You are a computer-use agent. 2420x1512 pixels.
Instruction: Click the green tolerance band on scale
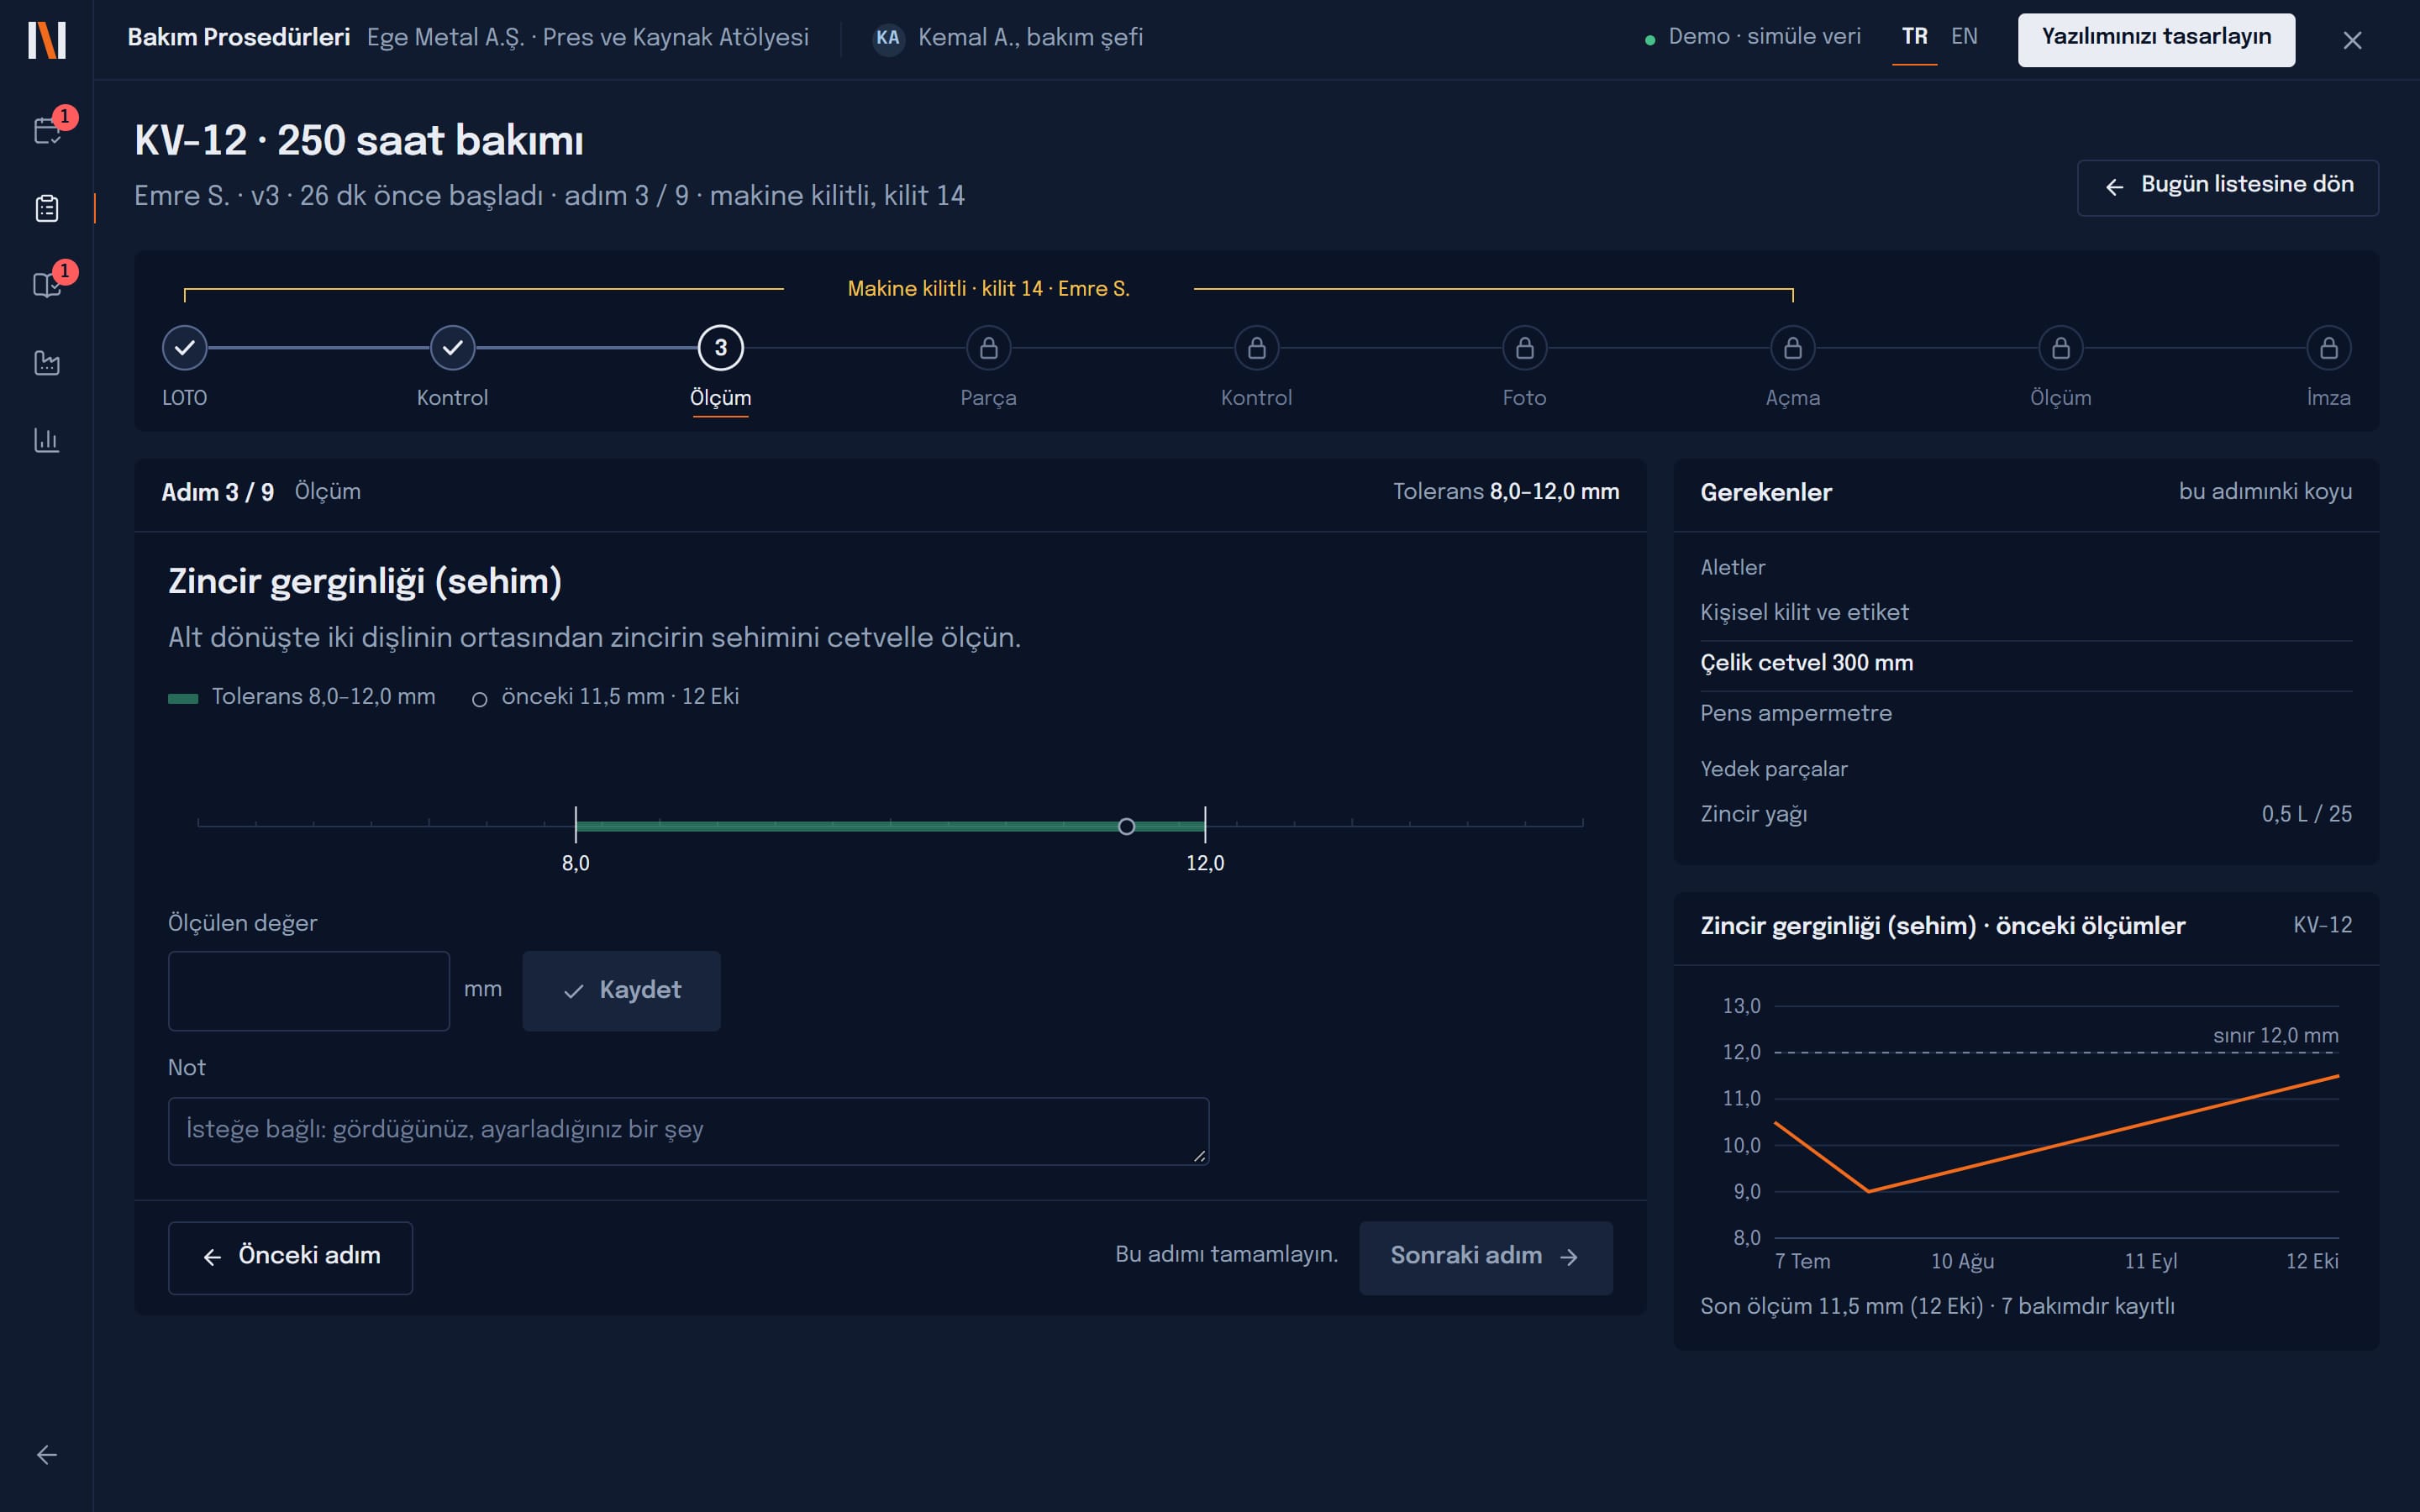point(890,826)
